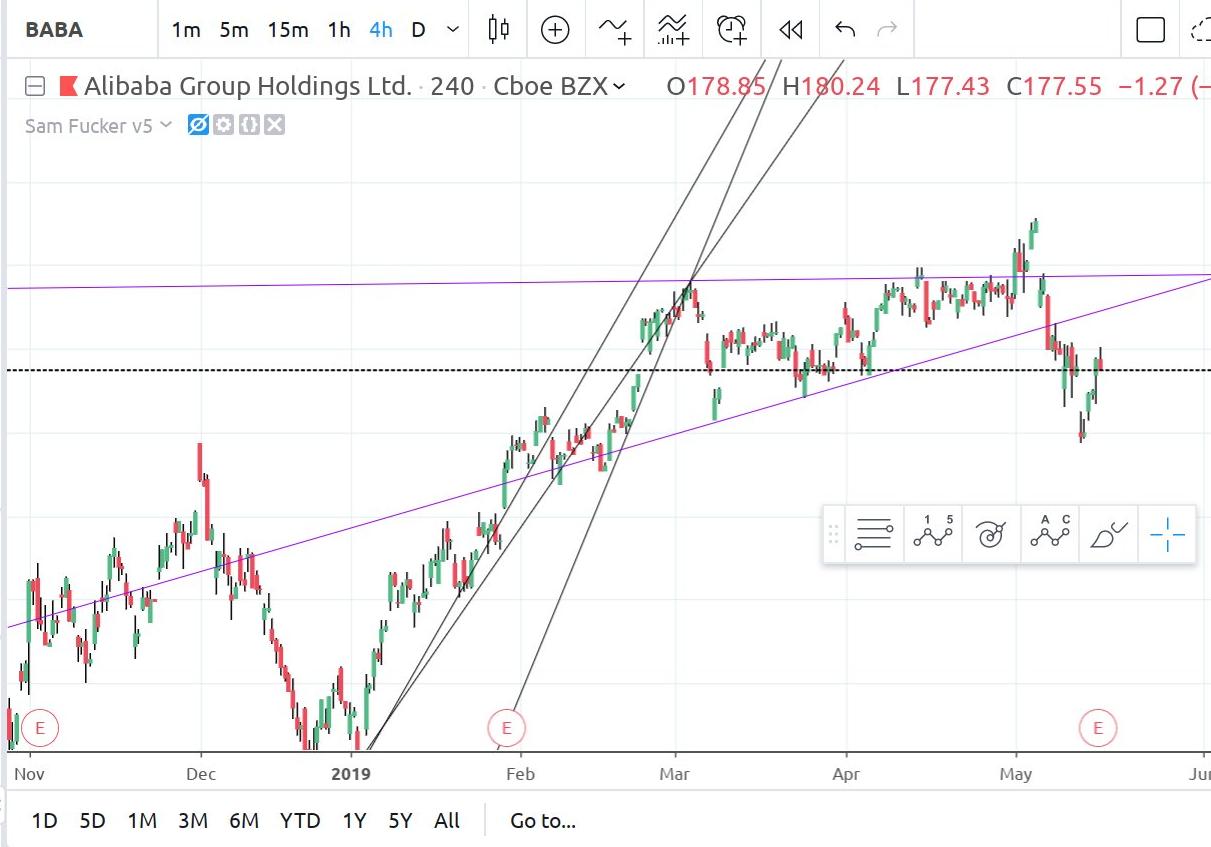The width and height of the screenshot is (1211, 847).
Task: Select the brush drawing tool
Action: tap(1108, 535)
